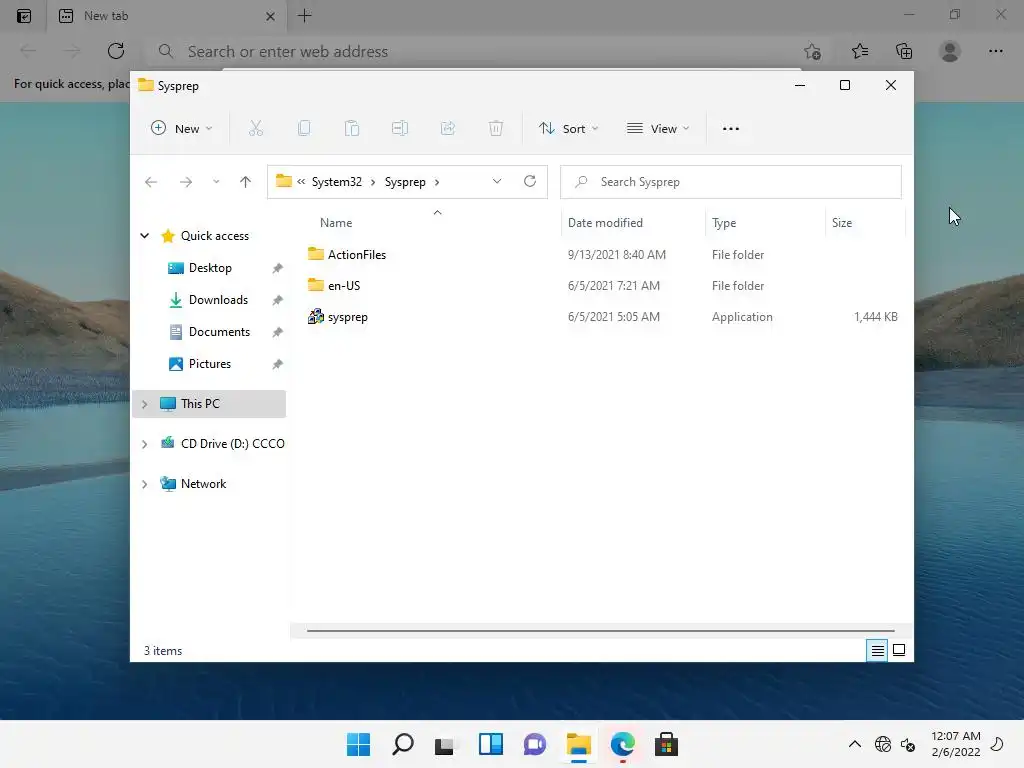Open the See more three-dots menu in Explorer
This screenshot has width=1024, height=768.
click(731, 129)
